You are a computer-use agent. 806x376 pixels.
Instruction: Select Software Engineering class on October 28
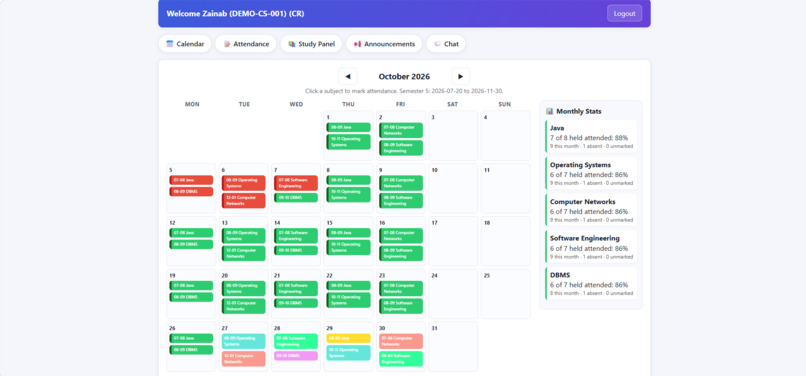(x=296, y=341)
